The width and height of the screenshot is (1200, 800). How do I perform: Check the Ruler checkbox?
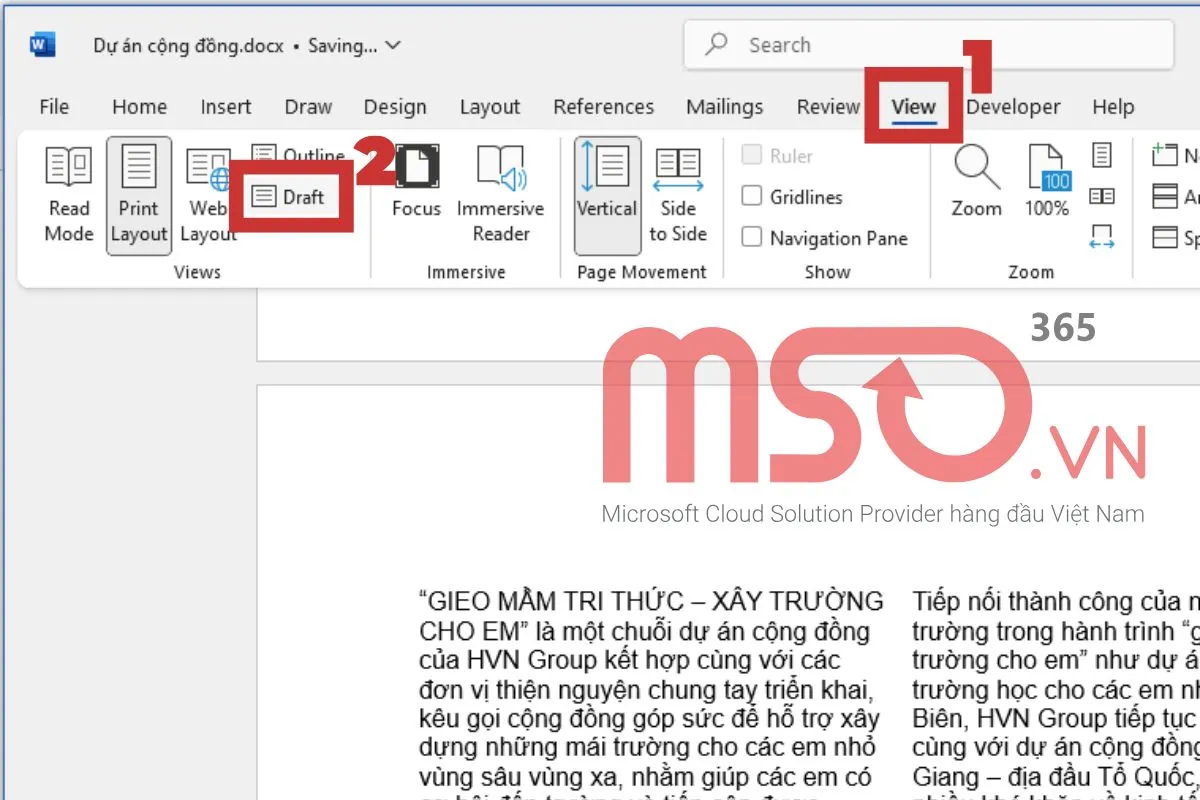(752, 156)
